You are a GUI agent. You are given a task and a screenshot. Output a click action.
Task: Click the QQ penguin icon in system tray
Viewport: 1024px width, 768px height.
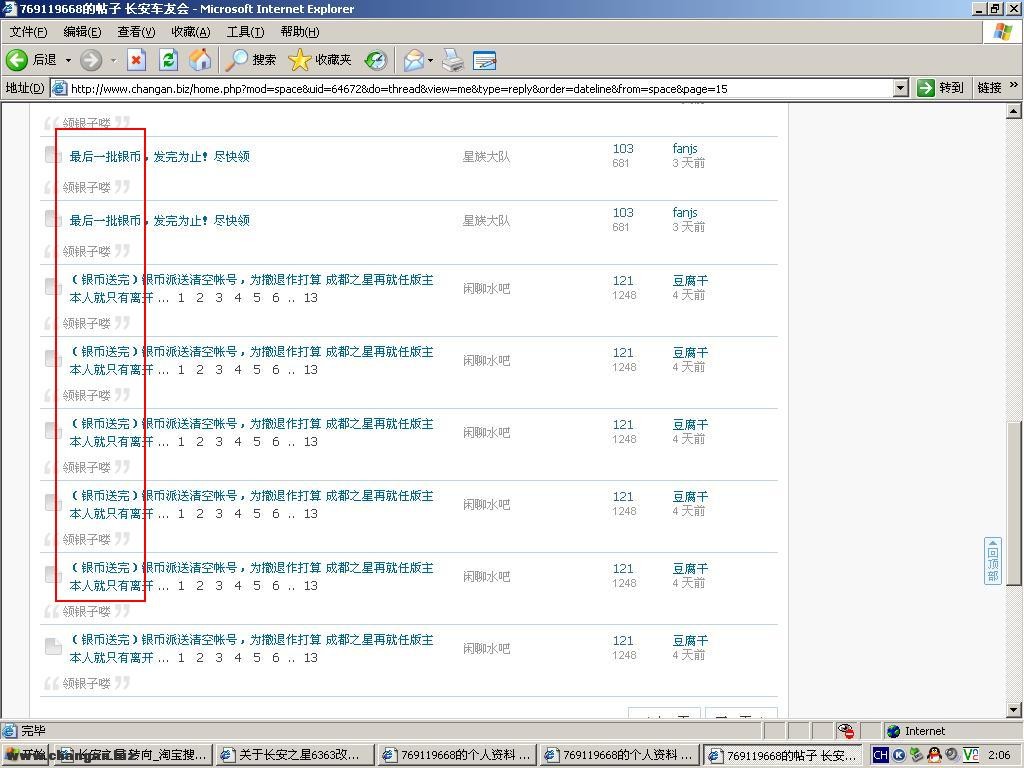934,755
